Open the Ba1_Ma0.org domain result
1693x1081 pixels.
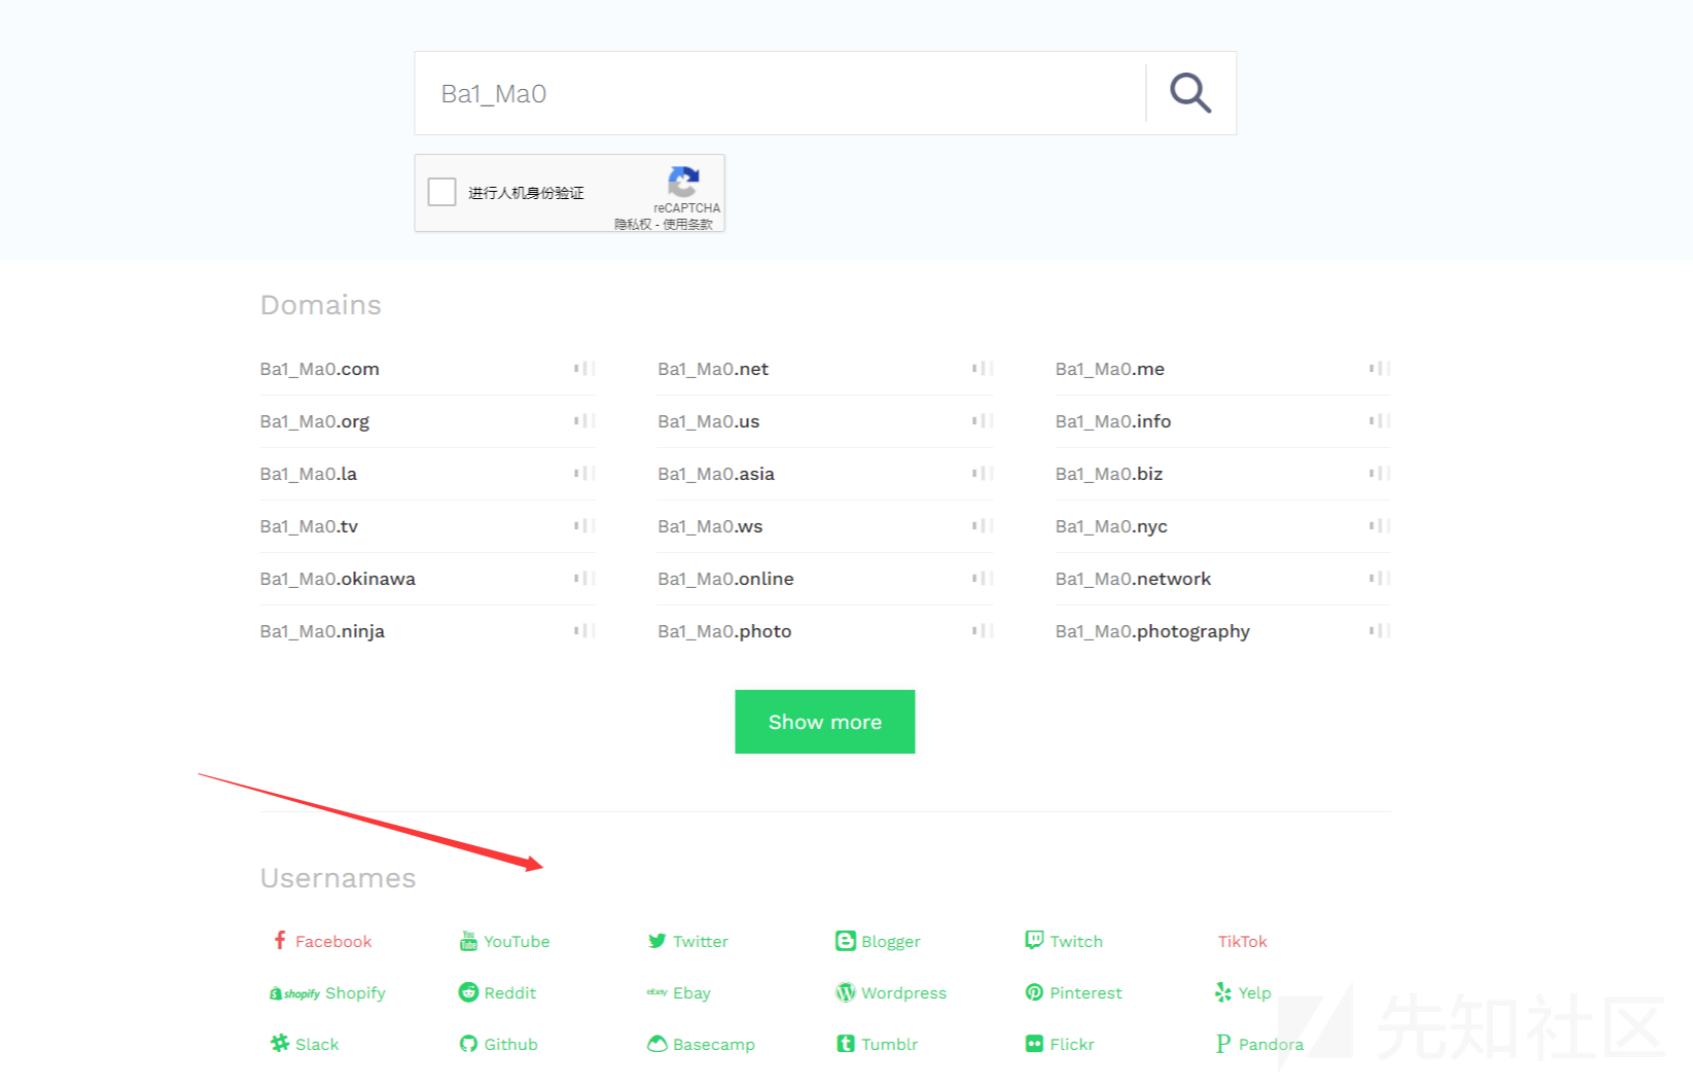pyautogui.click(x=315, y=422)
